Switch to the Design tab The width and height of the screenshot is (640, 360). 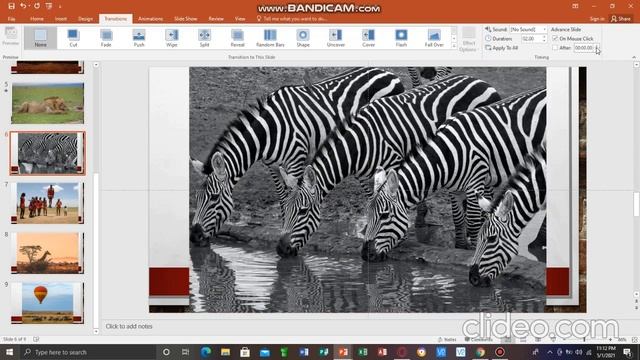tap(85, 19)
